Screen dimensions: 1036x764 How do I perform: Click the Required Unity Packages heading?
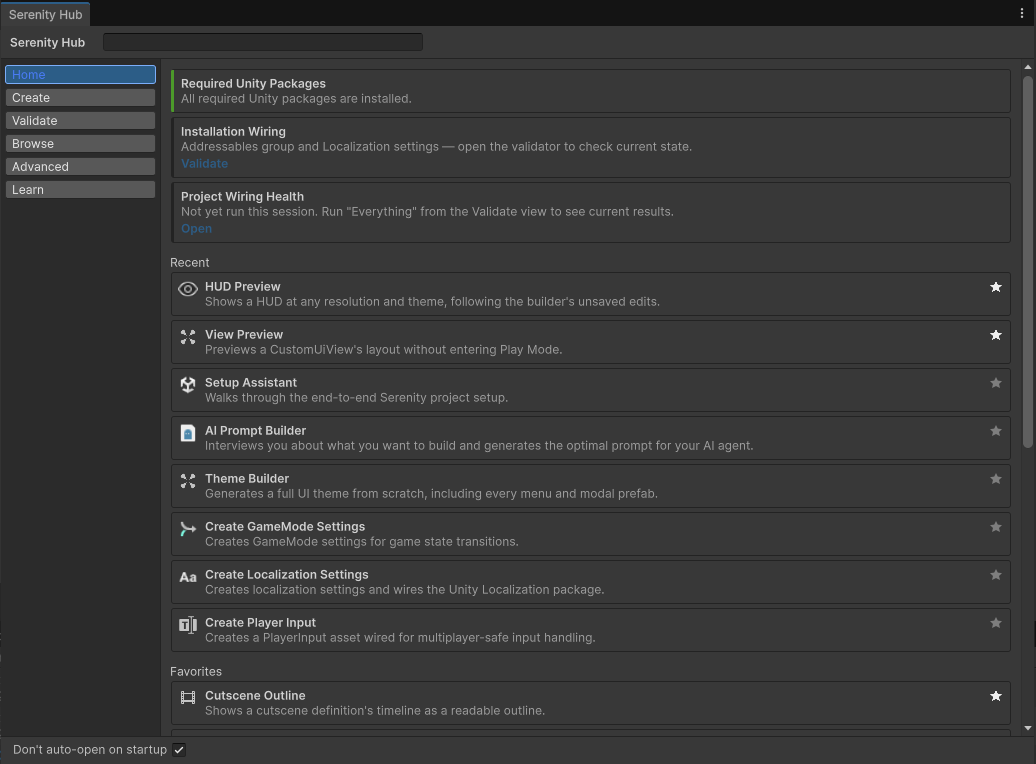(x=253, y=84)
